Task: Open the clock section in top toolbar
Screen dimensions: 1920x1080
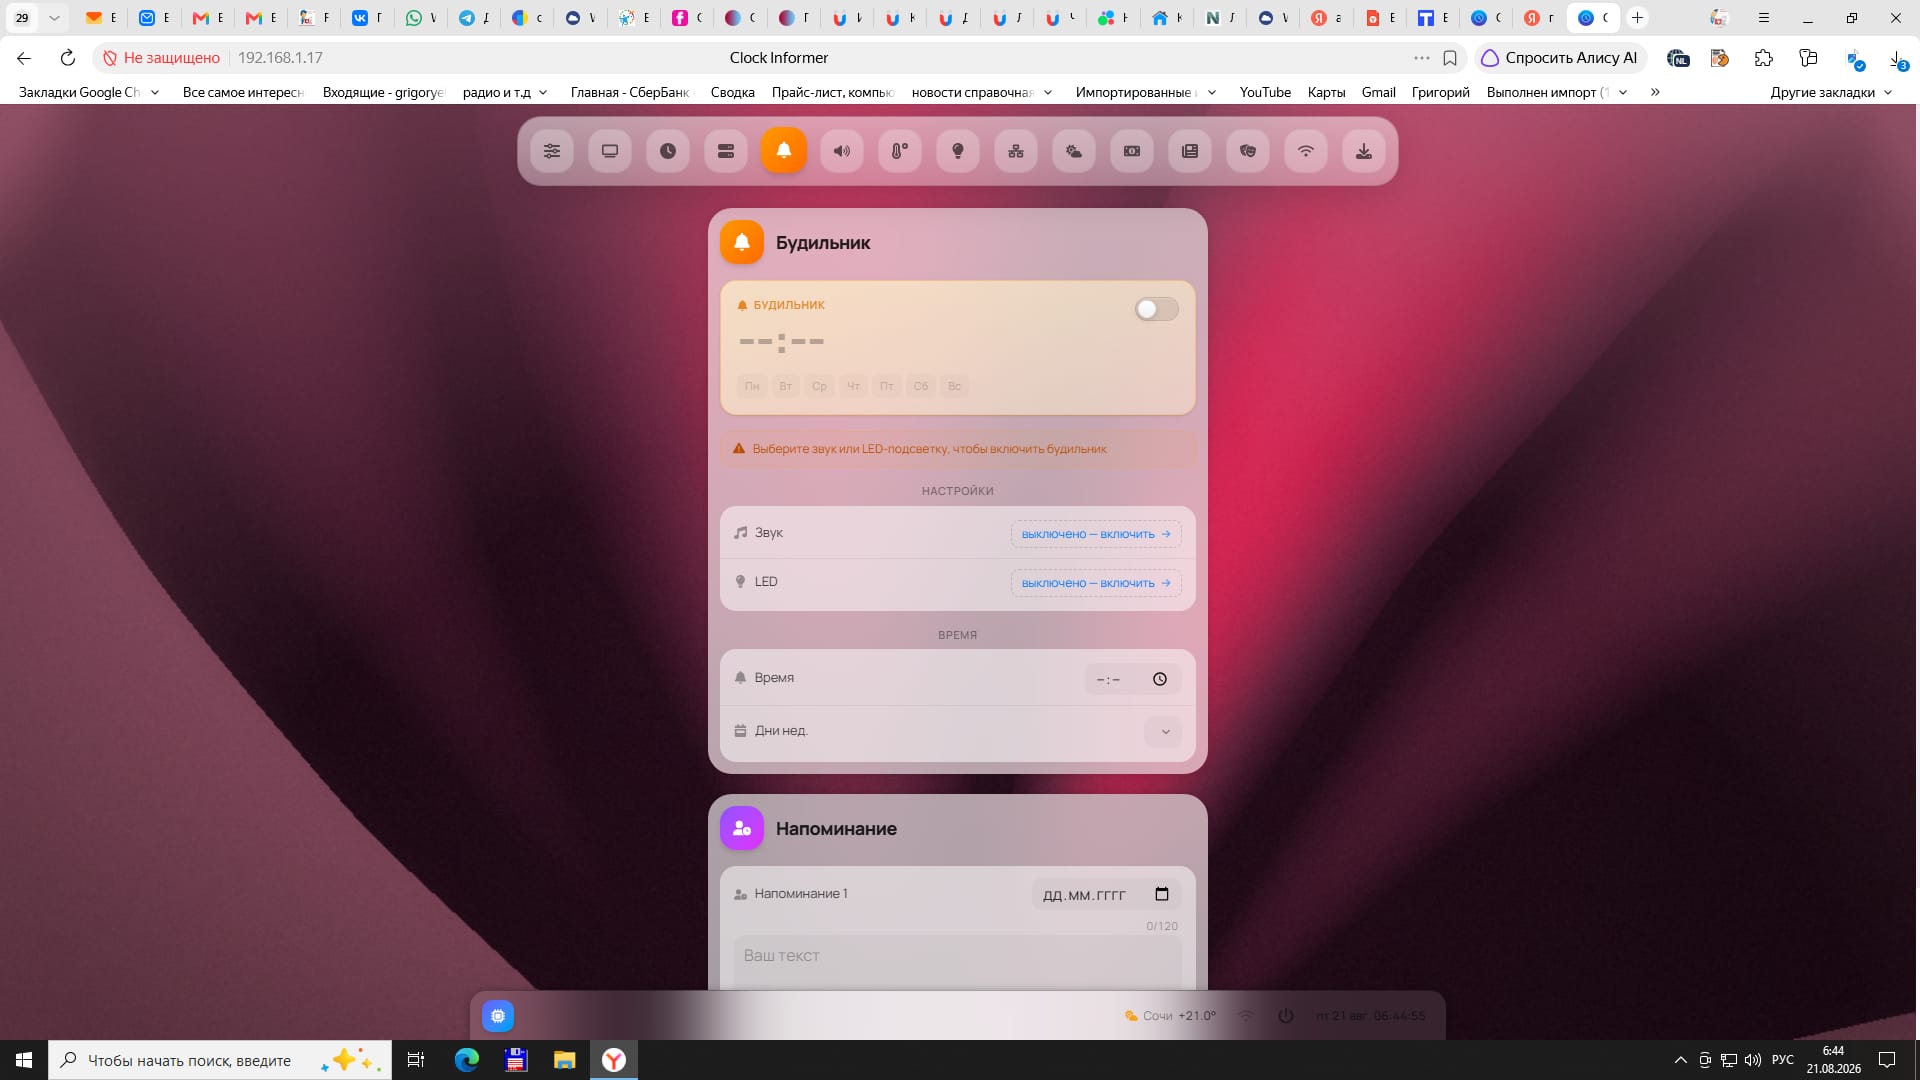Action: [668, 151]
